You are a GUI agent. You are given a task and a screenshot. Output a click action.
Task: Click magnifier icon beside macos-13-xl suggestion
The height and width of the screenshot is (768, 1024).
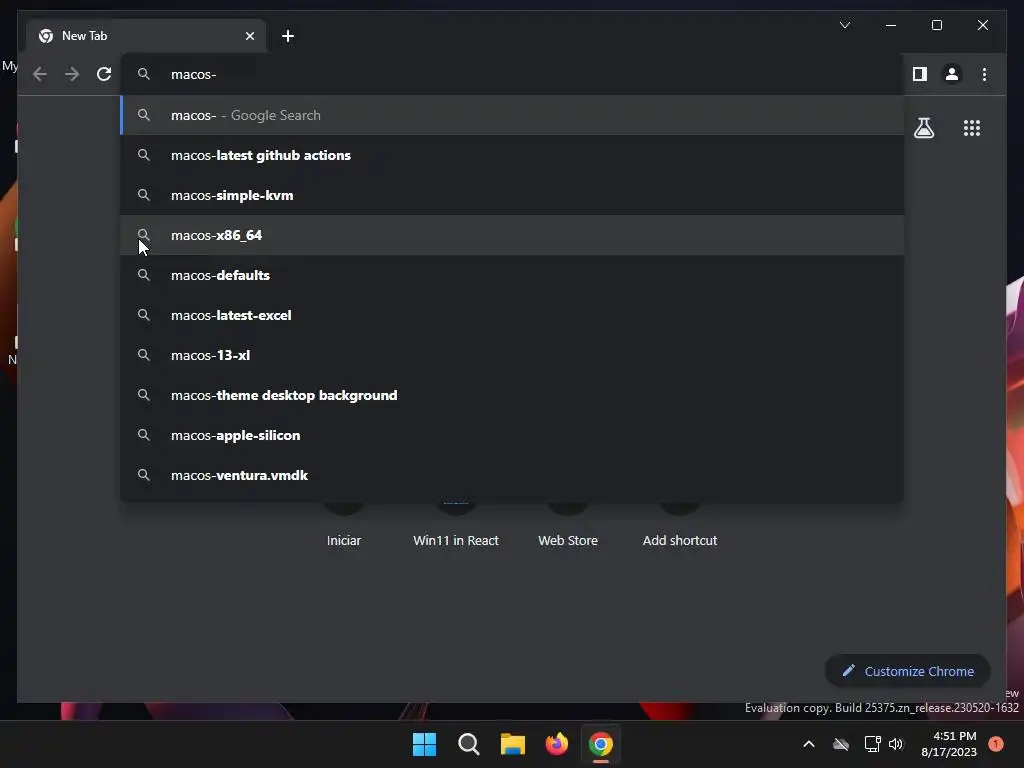click(x=144, y=355)
